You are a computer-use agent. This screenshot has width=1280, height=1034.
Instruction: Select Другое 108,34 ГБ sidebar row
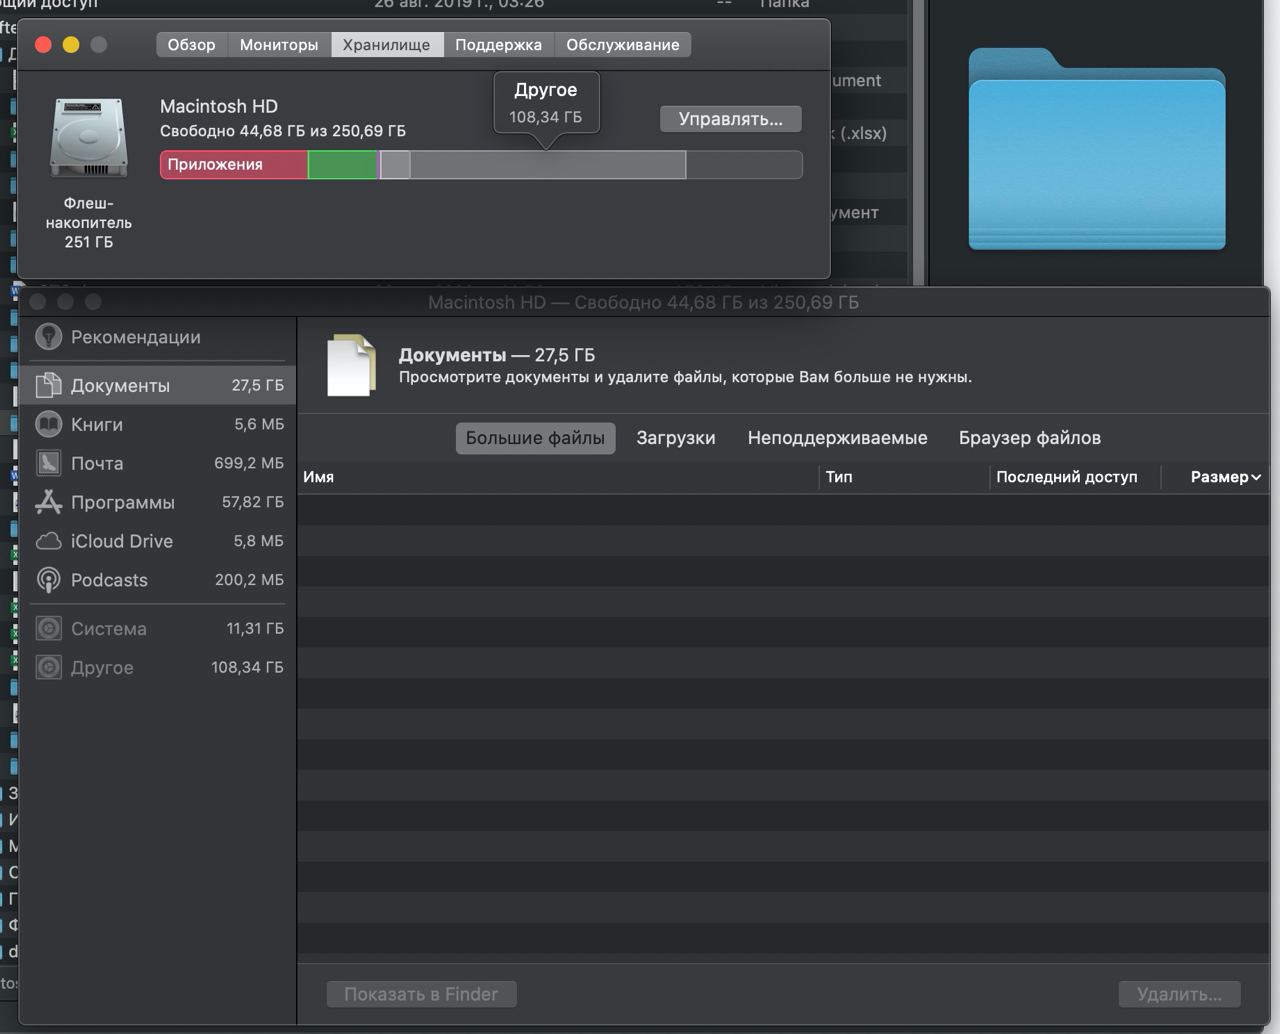(157, 667)
